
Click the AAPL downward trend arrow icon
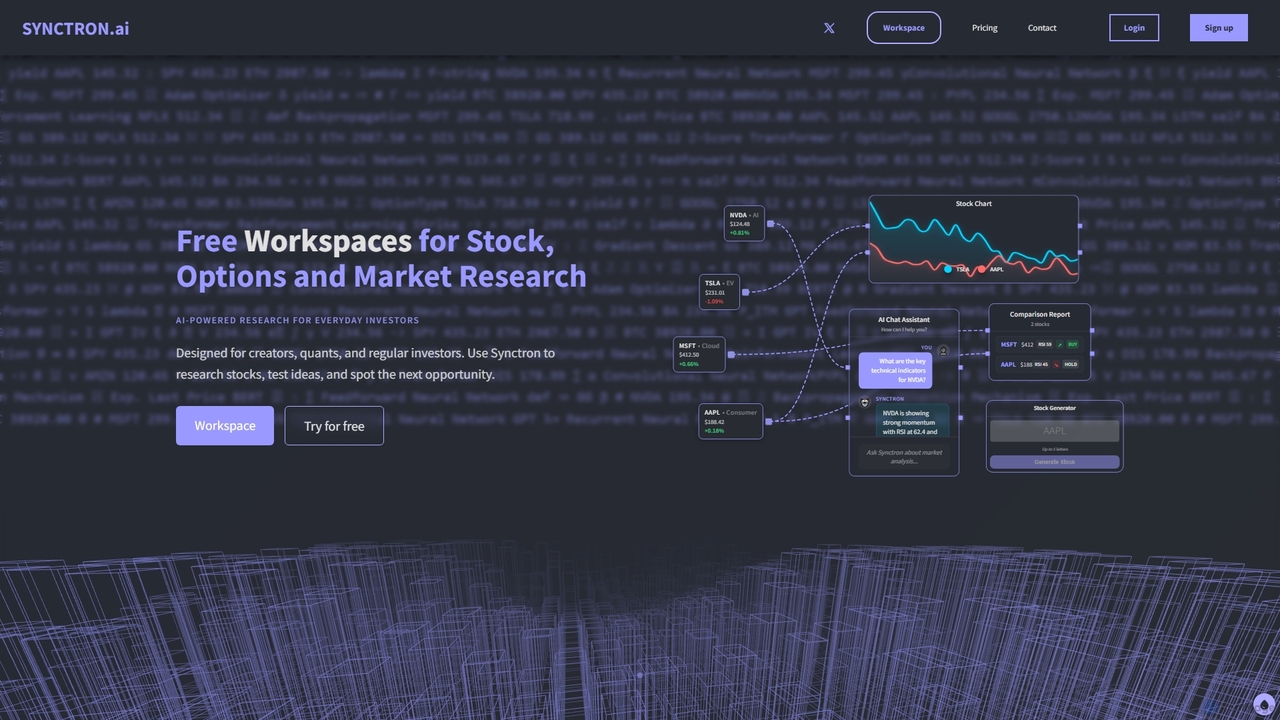pos(1056,364)
